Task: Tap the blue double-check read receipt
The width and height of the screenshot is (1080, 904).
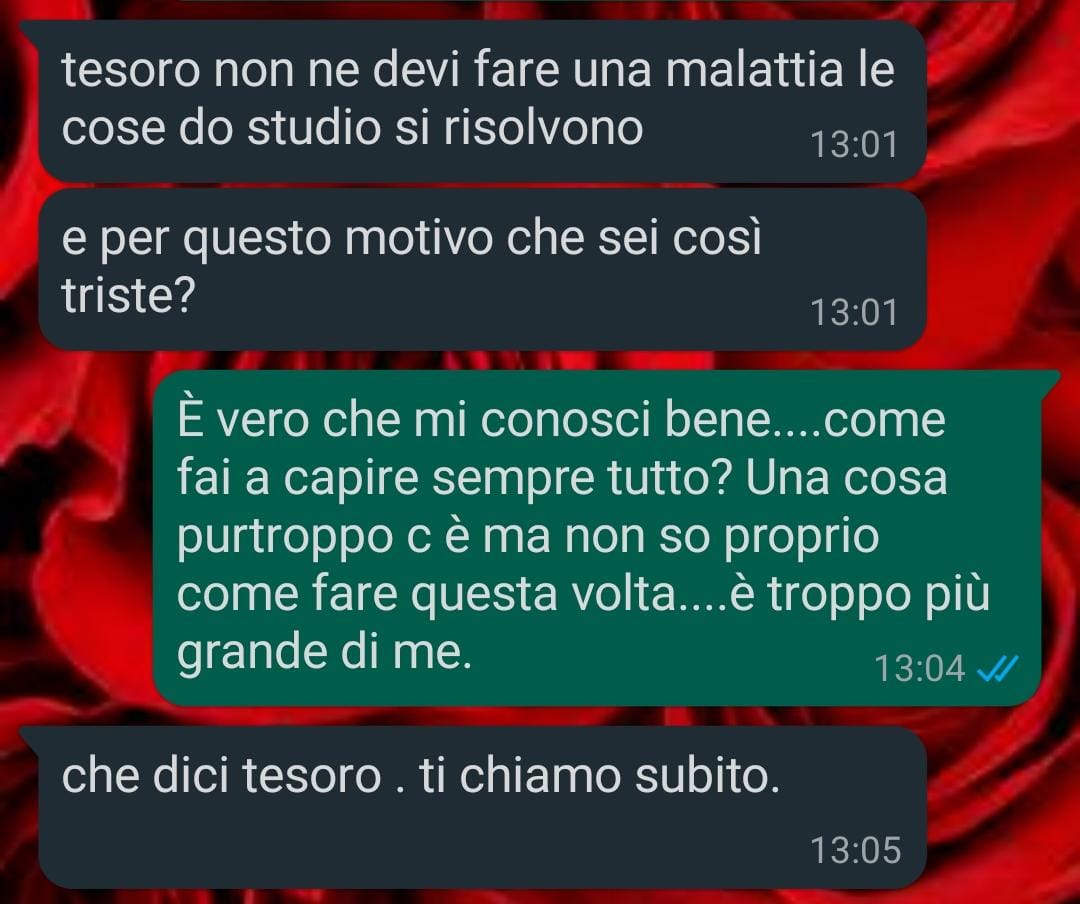Action: click(x=998, y=668)
